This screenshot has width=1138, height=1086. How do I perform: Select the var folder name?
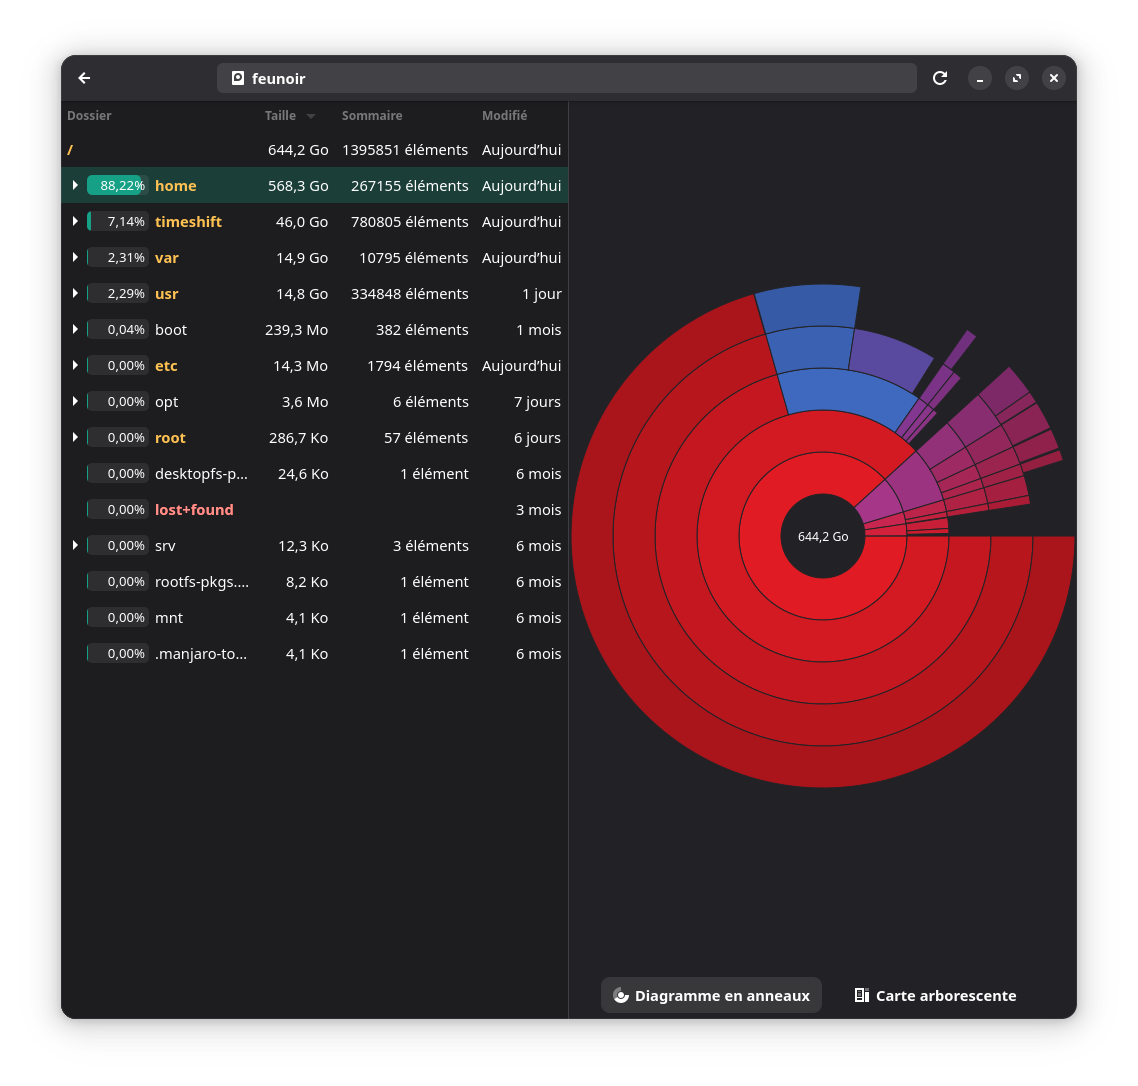point(166,258)
